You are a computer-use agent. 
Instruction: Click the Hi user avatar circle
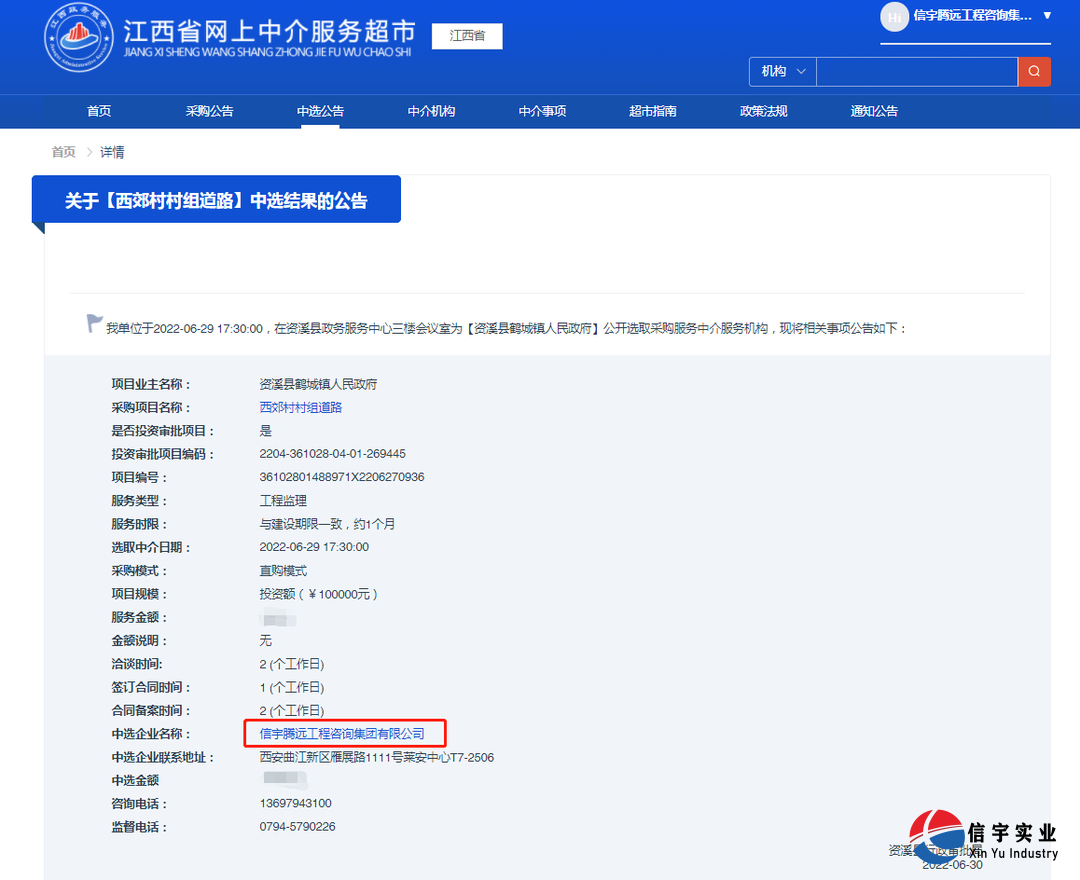click(893, 17)
